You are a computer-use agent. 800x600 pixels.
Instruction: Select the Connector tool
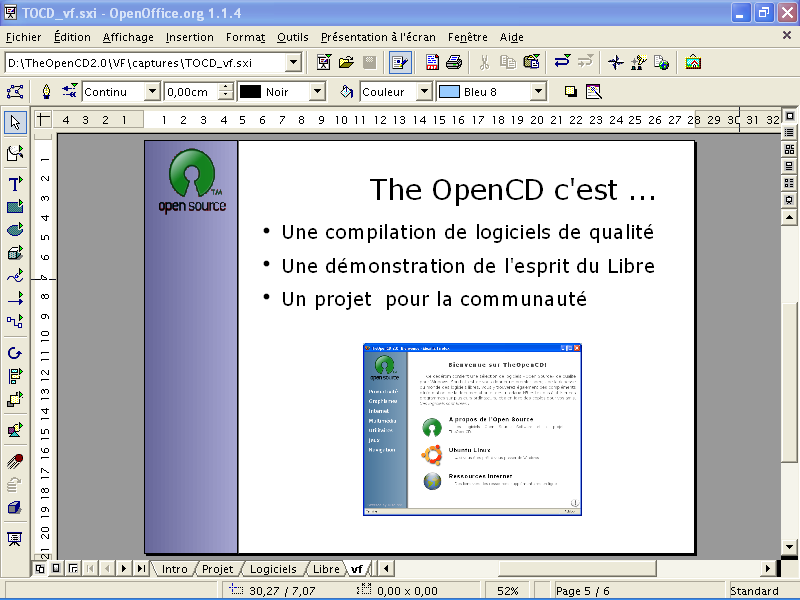coord(15,321)
